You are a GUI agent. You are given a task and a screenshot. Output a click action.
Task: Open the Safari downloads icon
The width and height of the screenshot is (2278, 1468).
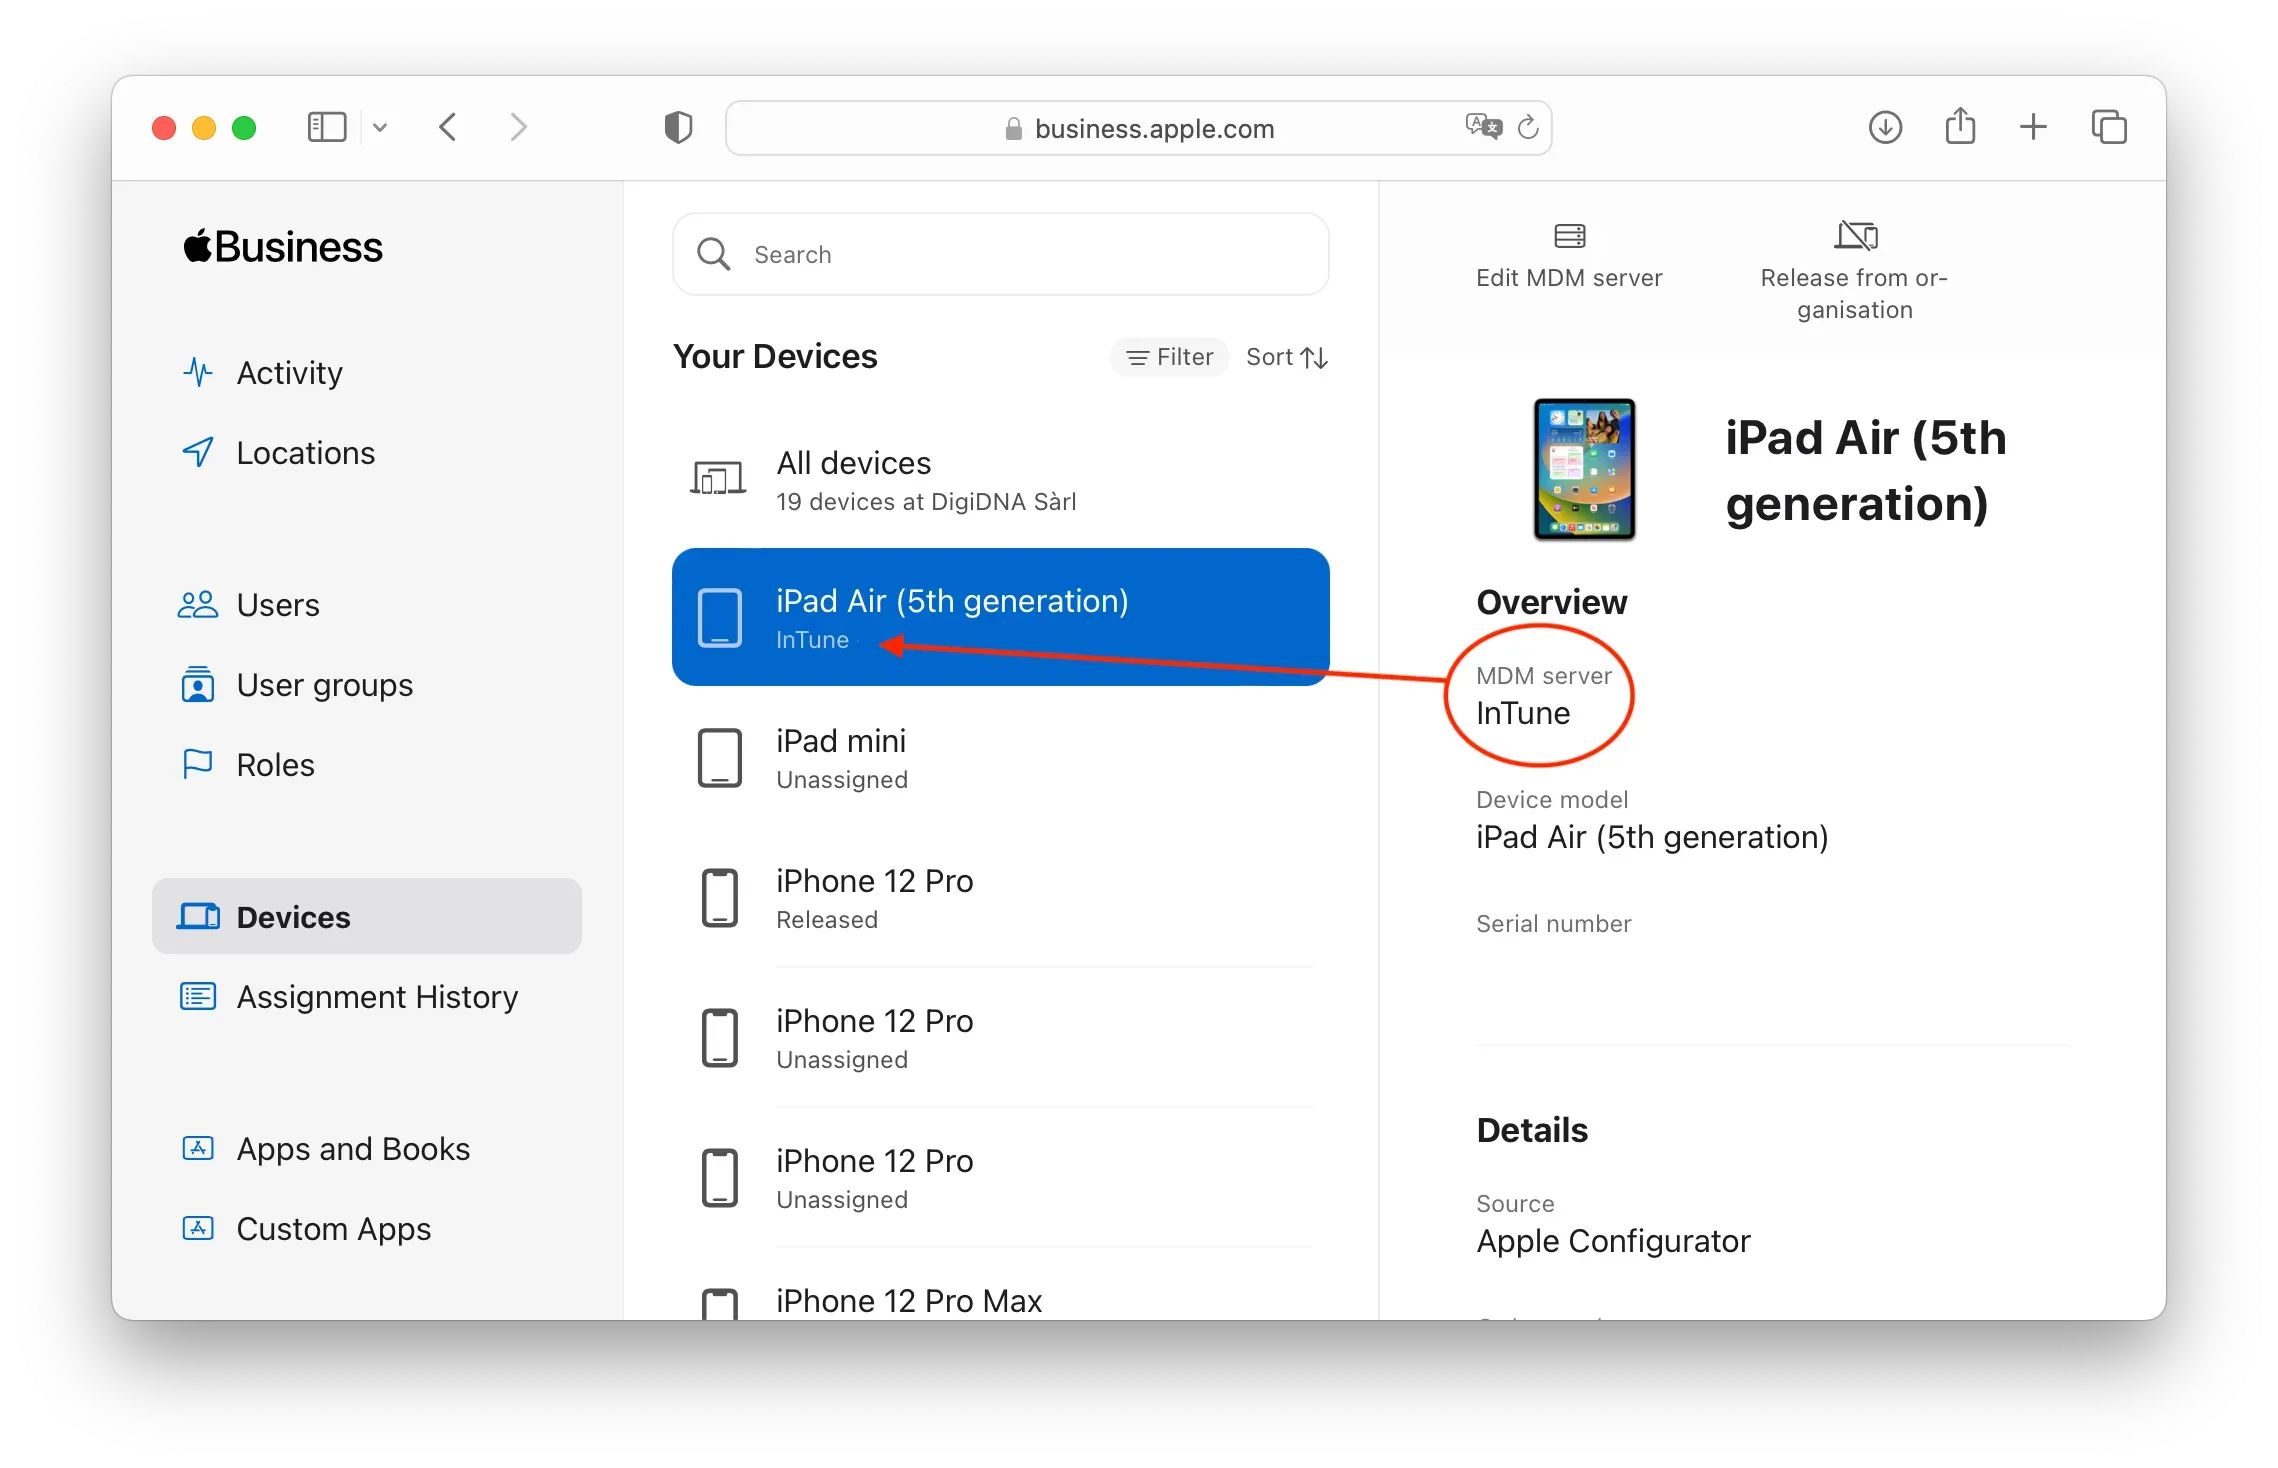point(1885,128)
